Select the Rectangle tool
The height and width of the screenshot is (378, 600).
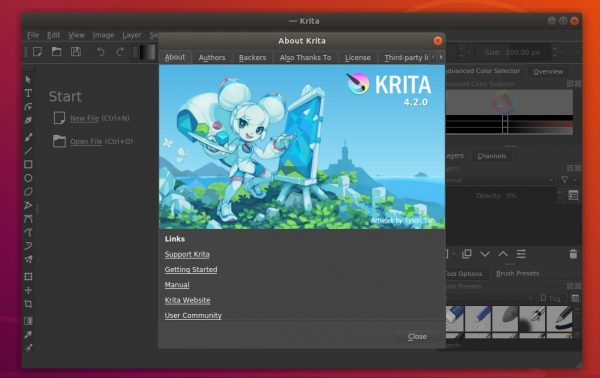28,164
